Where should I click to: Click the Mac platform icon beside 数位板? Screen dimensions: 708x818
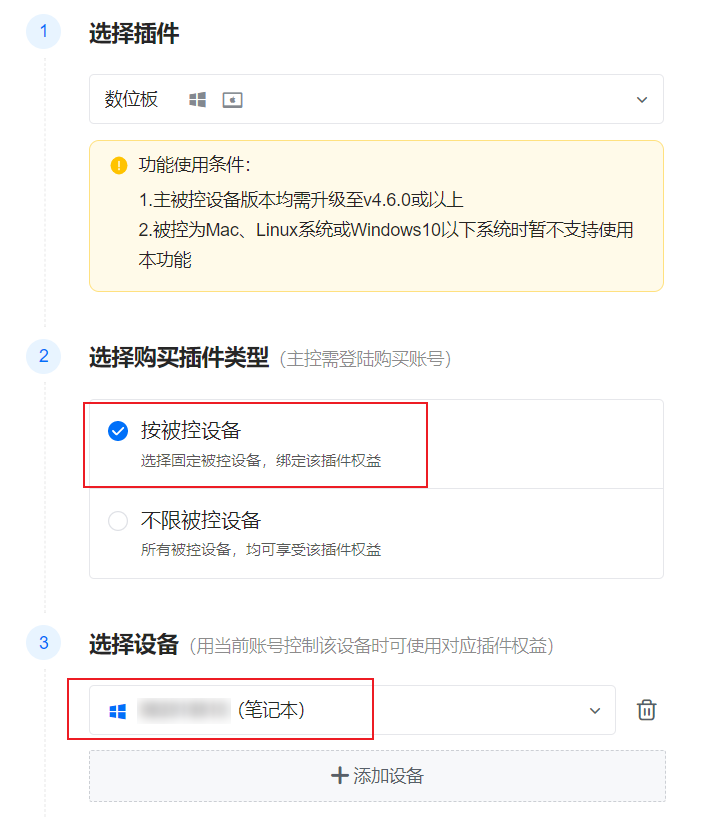(232, 100)
